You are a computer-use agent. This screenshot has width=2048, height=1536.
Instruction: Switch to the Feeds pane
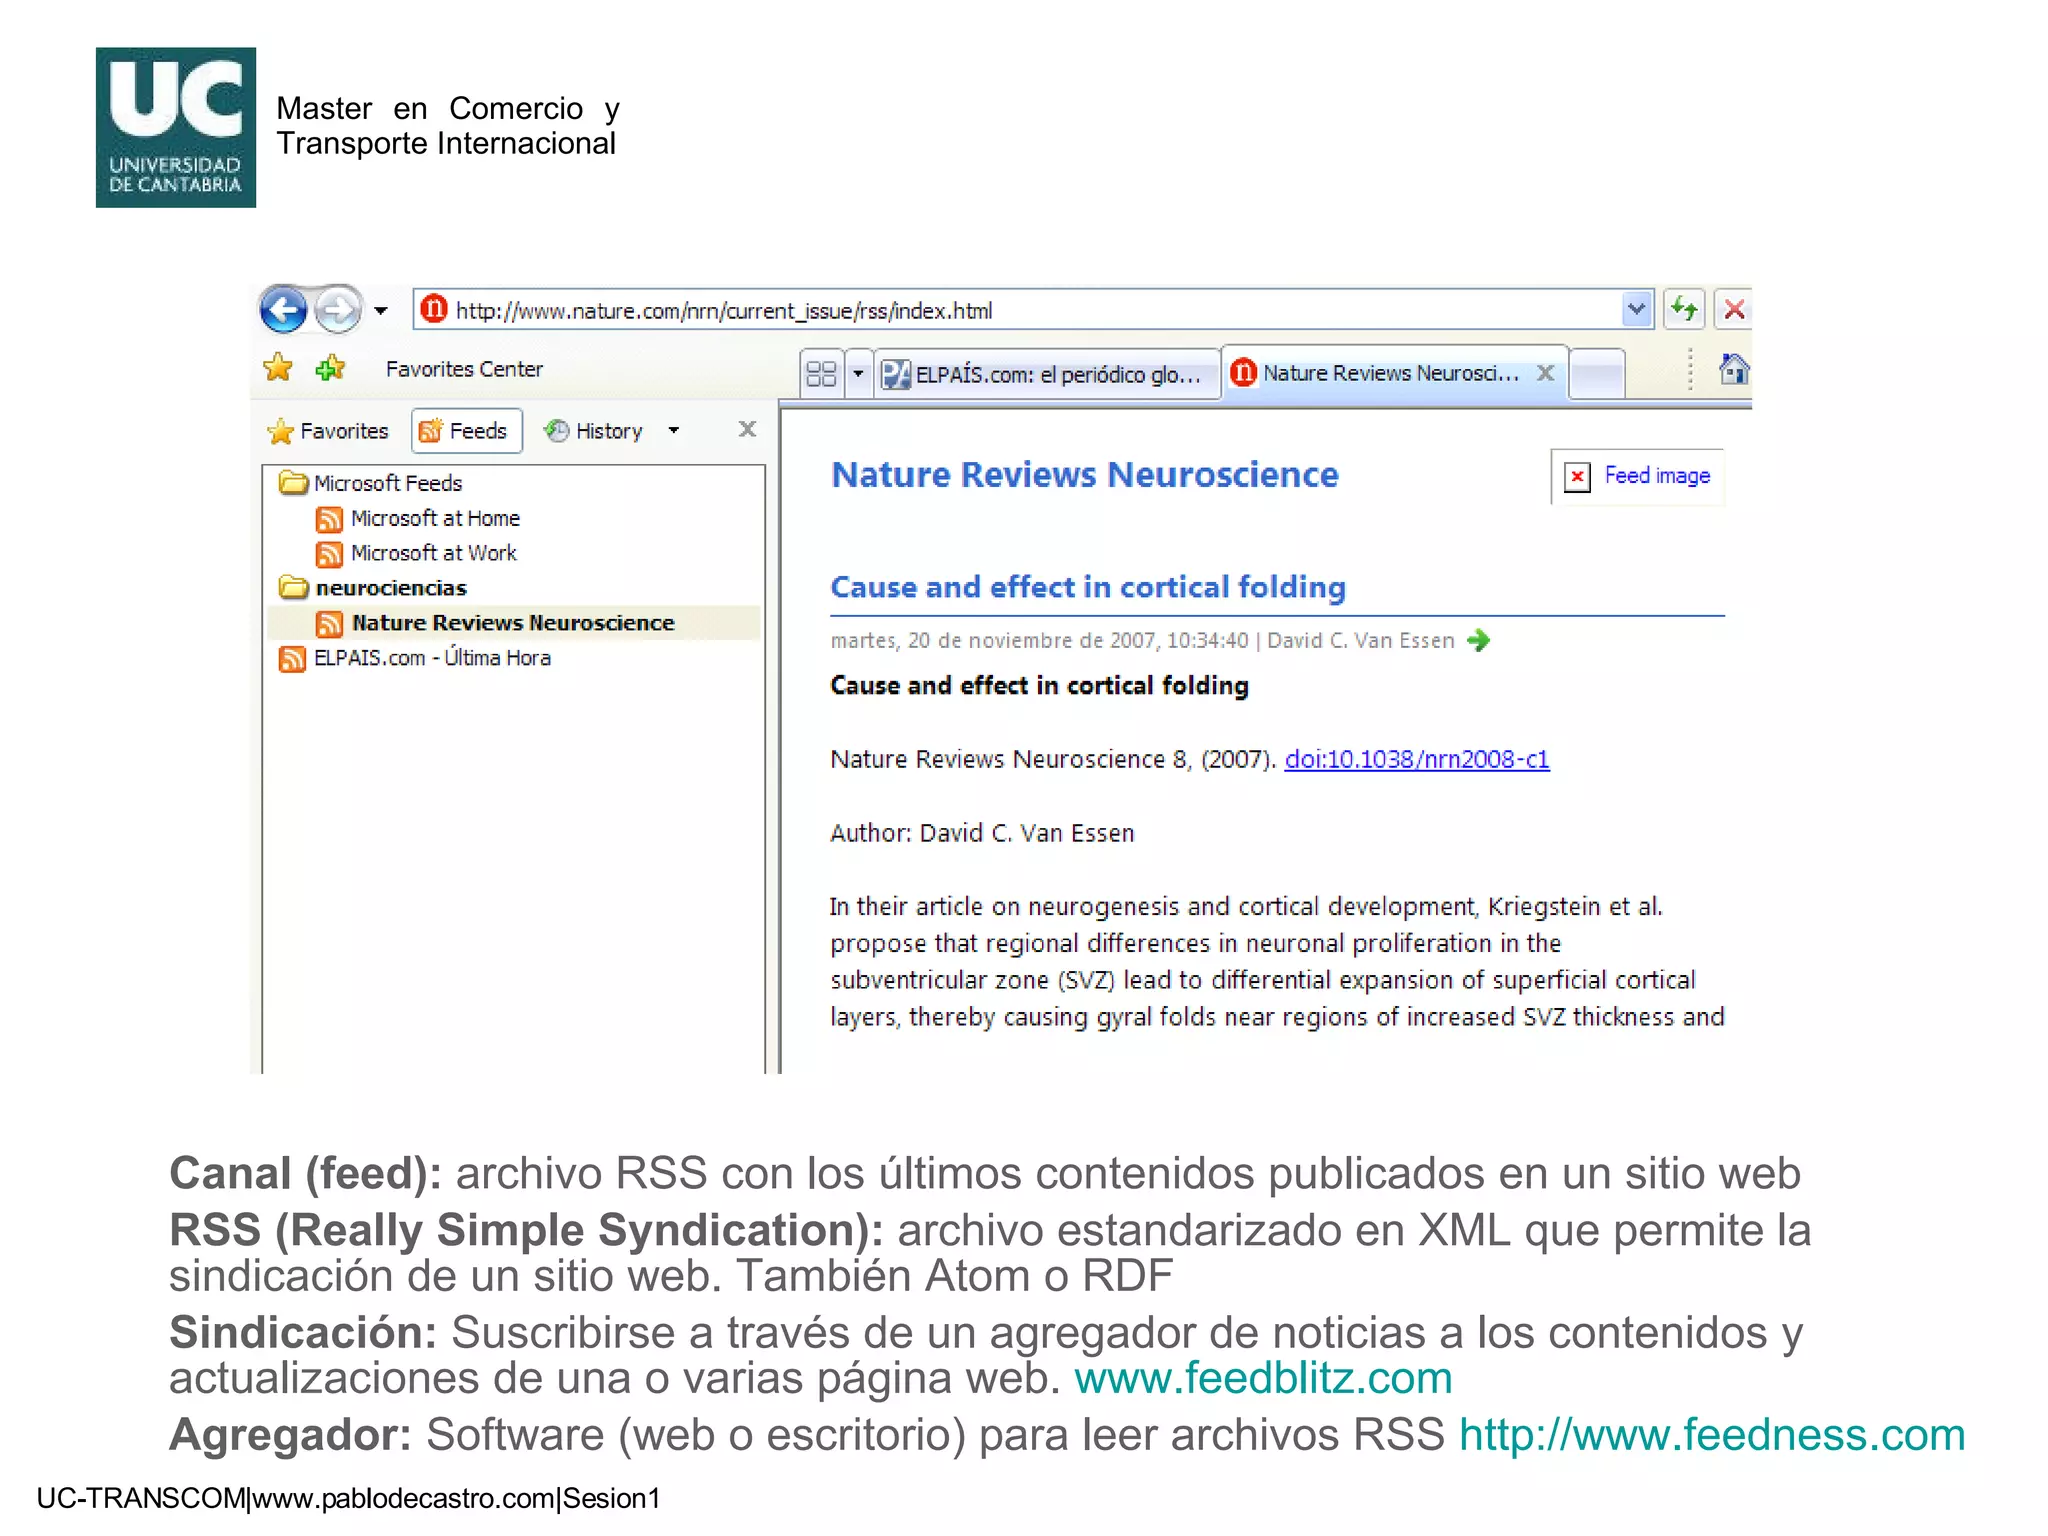466,431
